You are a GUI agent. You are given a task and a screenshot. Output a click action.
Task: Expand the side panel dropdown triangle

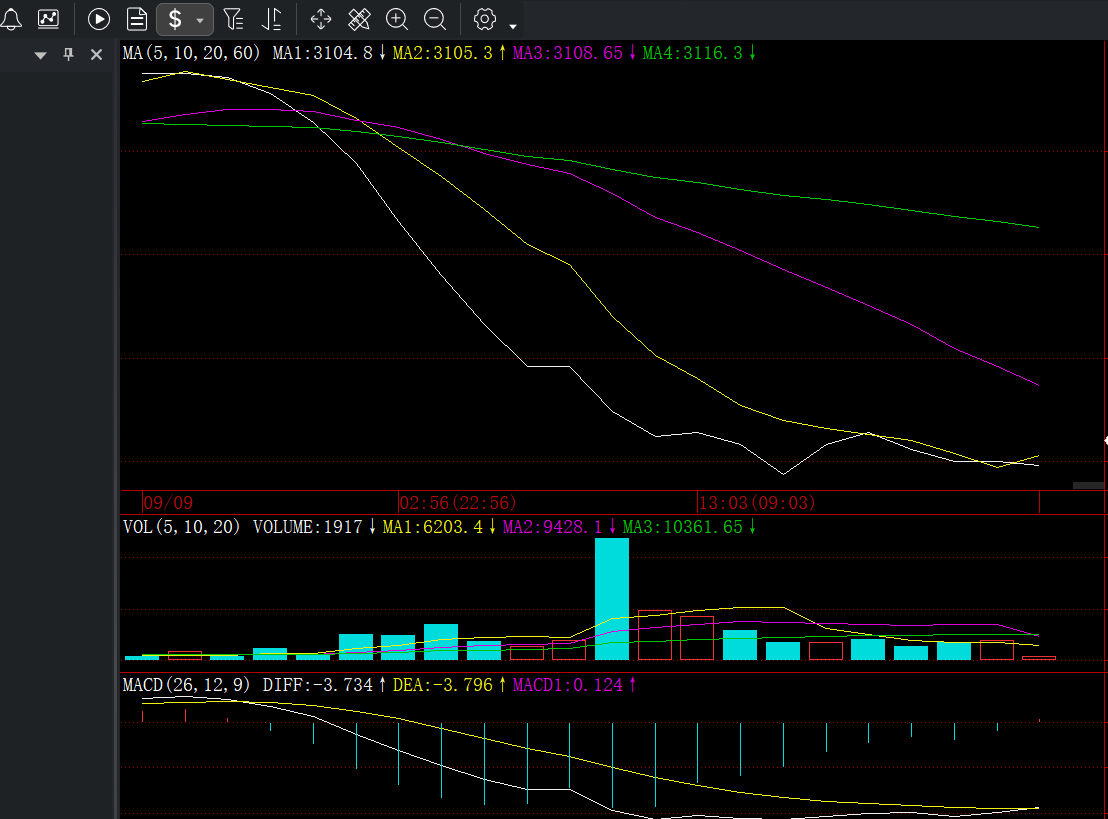tap(40, 55)
